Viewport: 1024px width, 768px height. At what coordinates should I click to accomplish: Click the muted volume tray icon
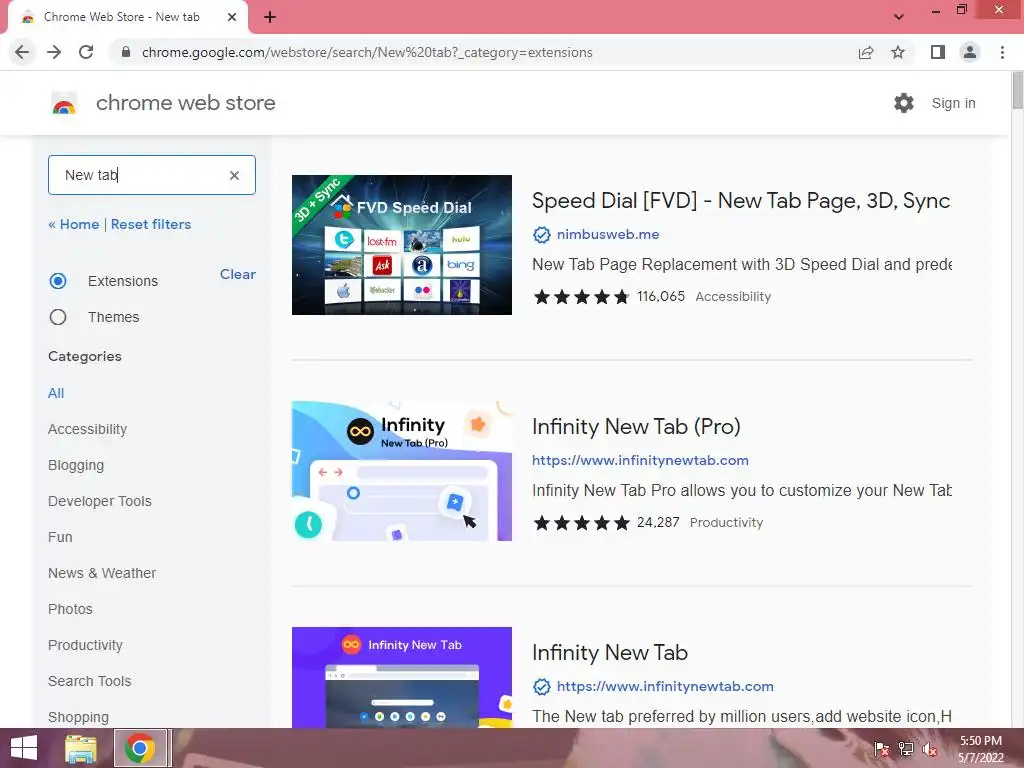930,748
